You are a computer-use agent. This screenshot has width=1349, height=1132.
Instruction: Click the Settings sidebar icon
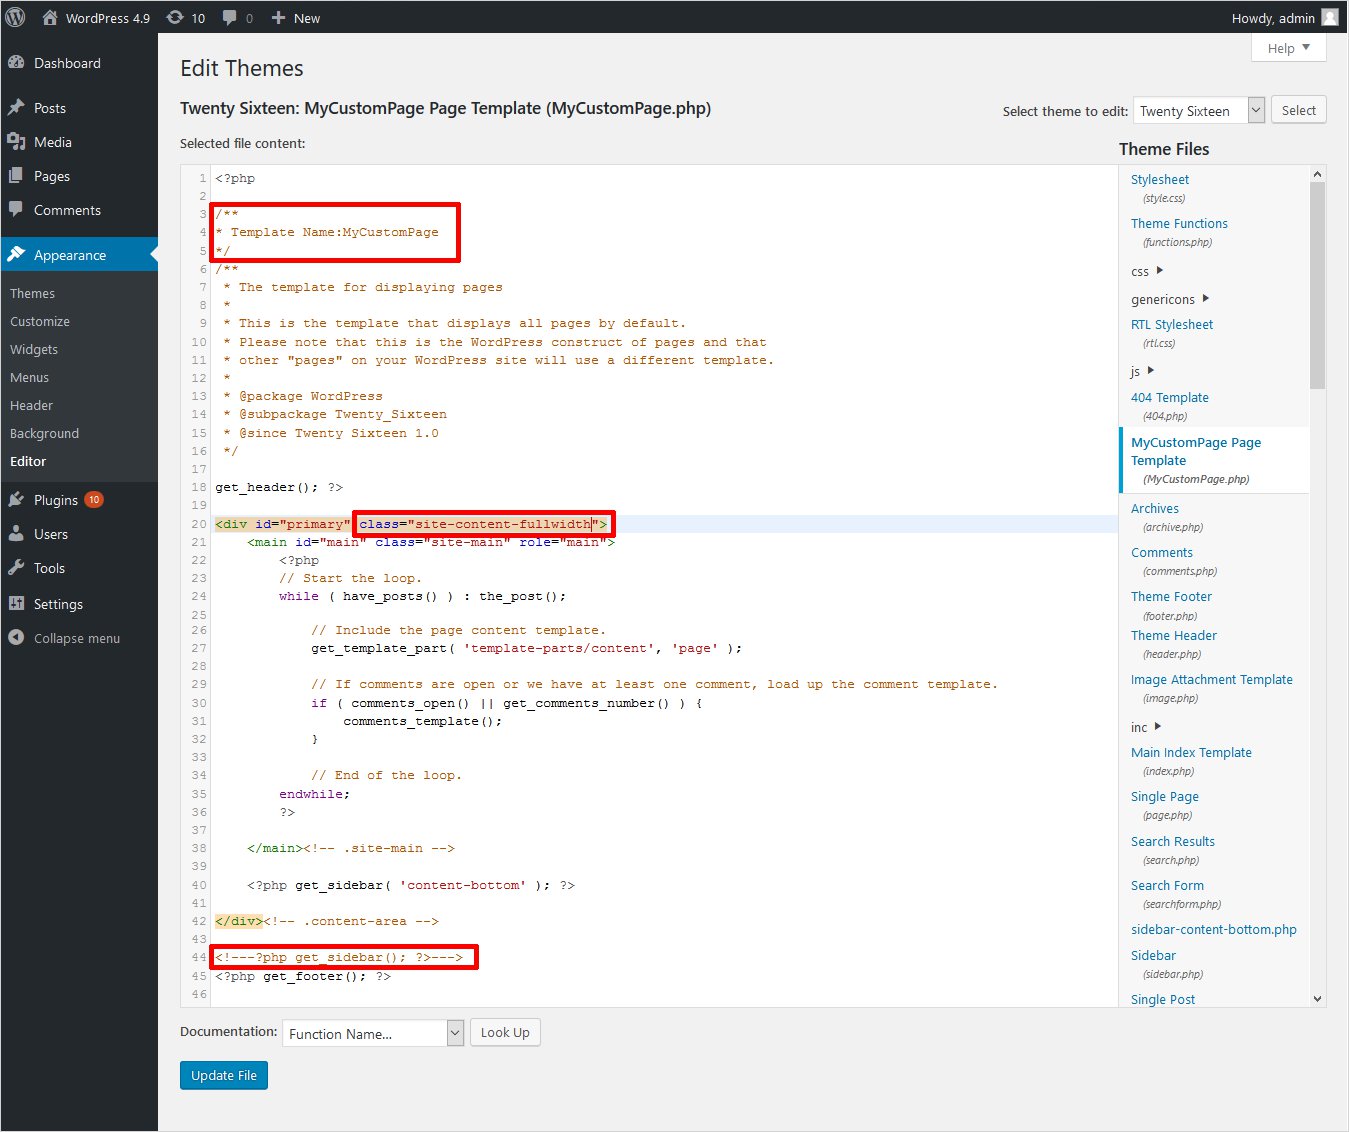coord(16,604)
